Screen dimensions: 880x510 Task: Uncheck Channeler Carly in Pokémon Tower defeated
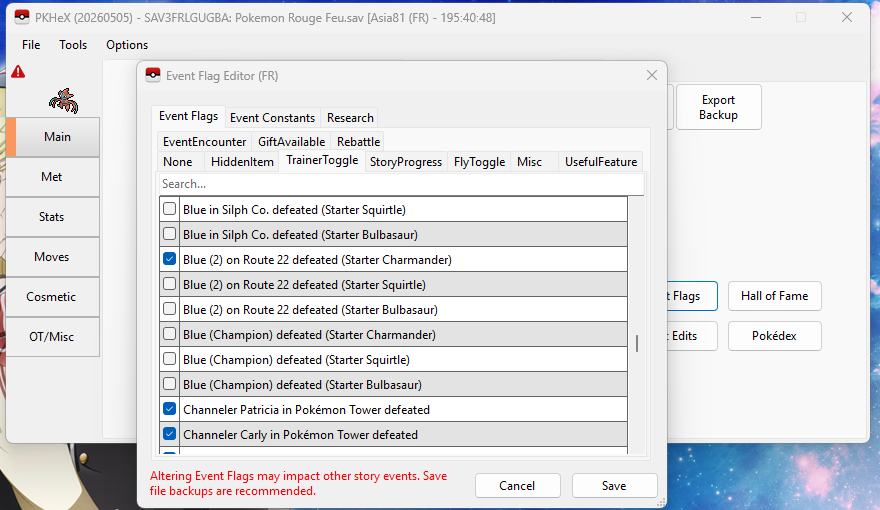169,434
